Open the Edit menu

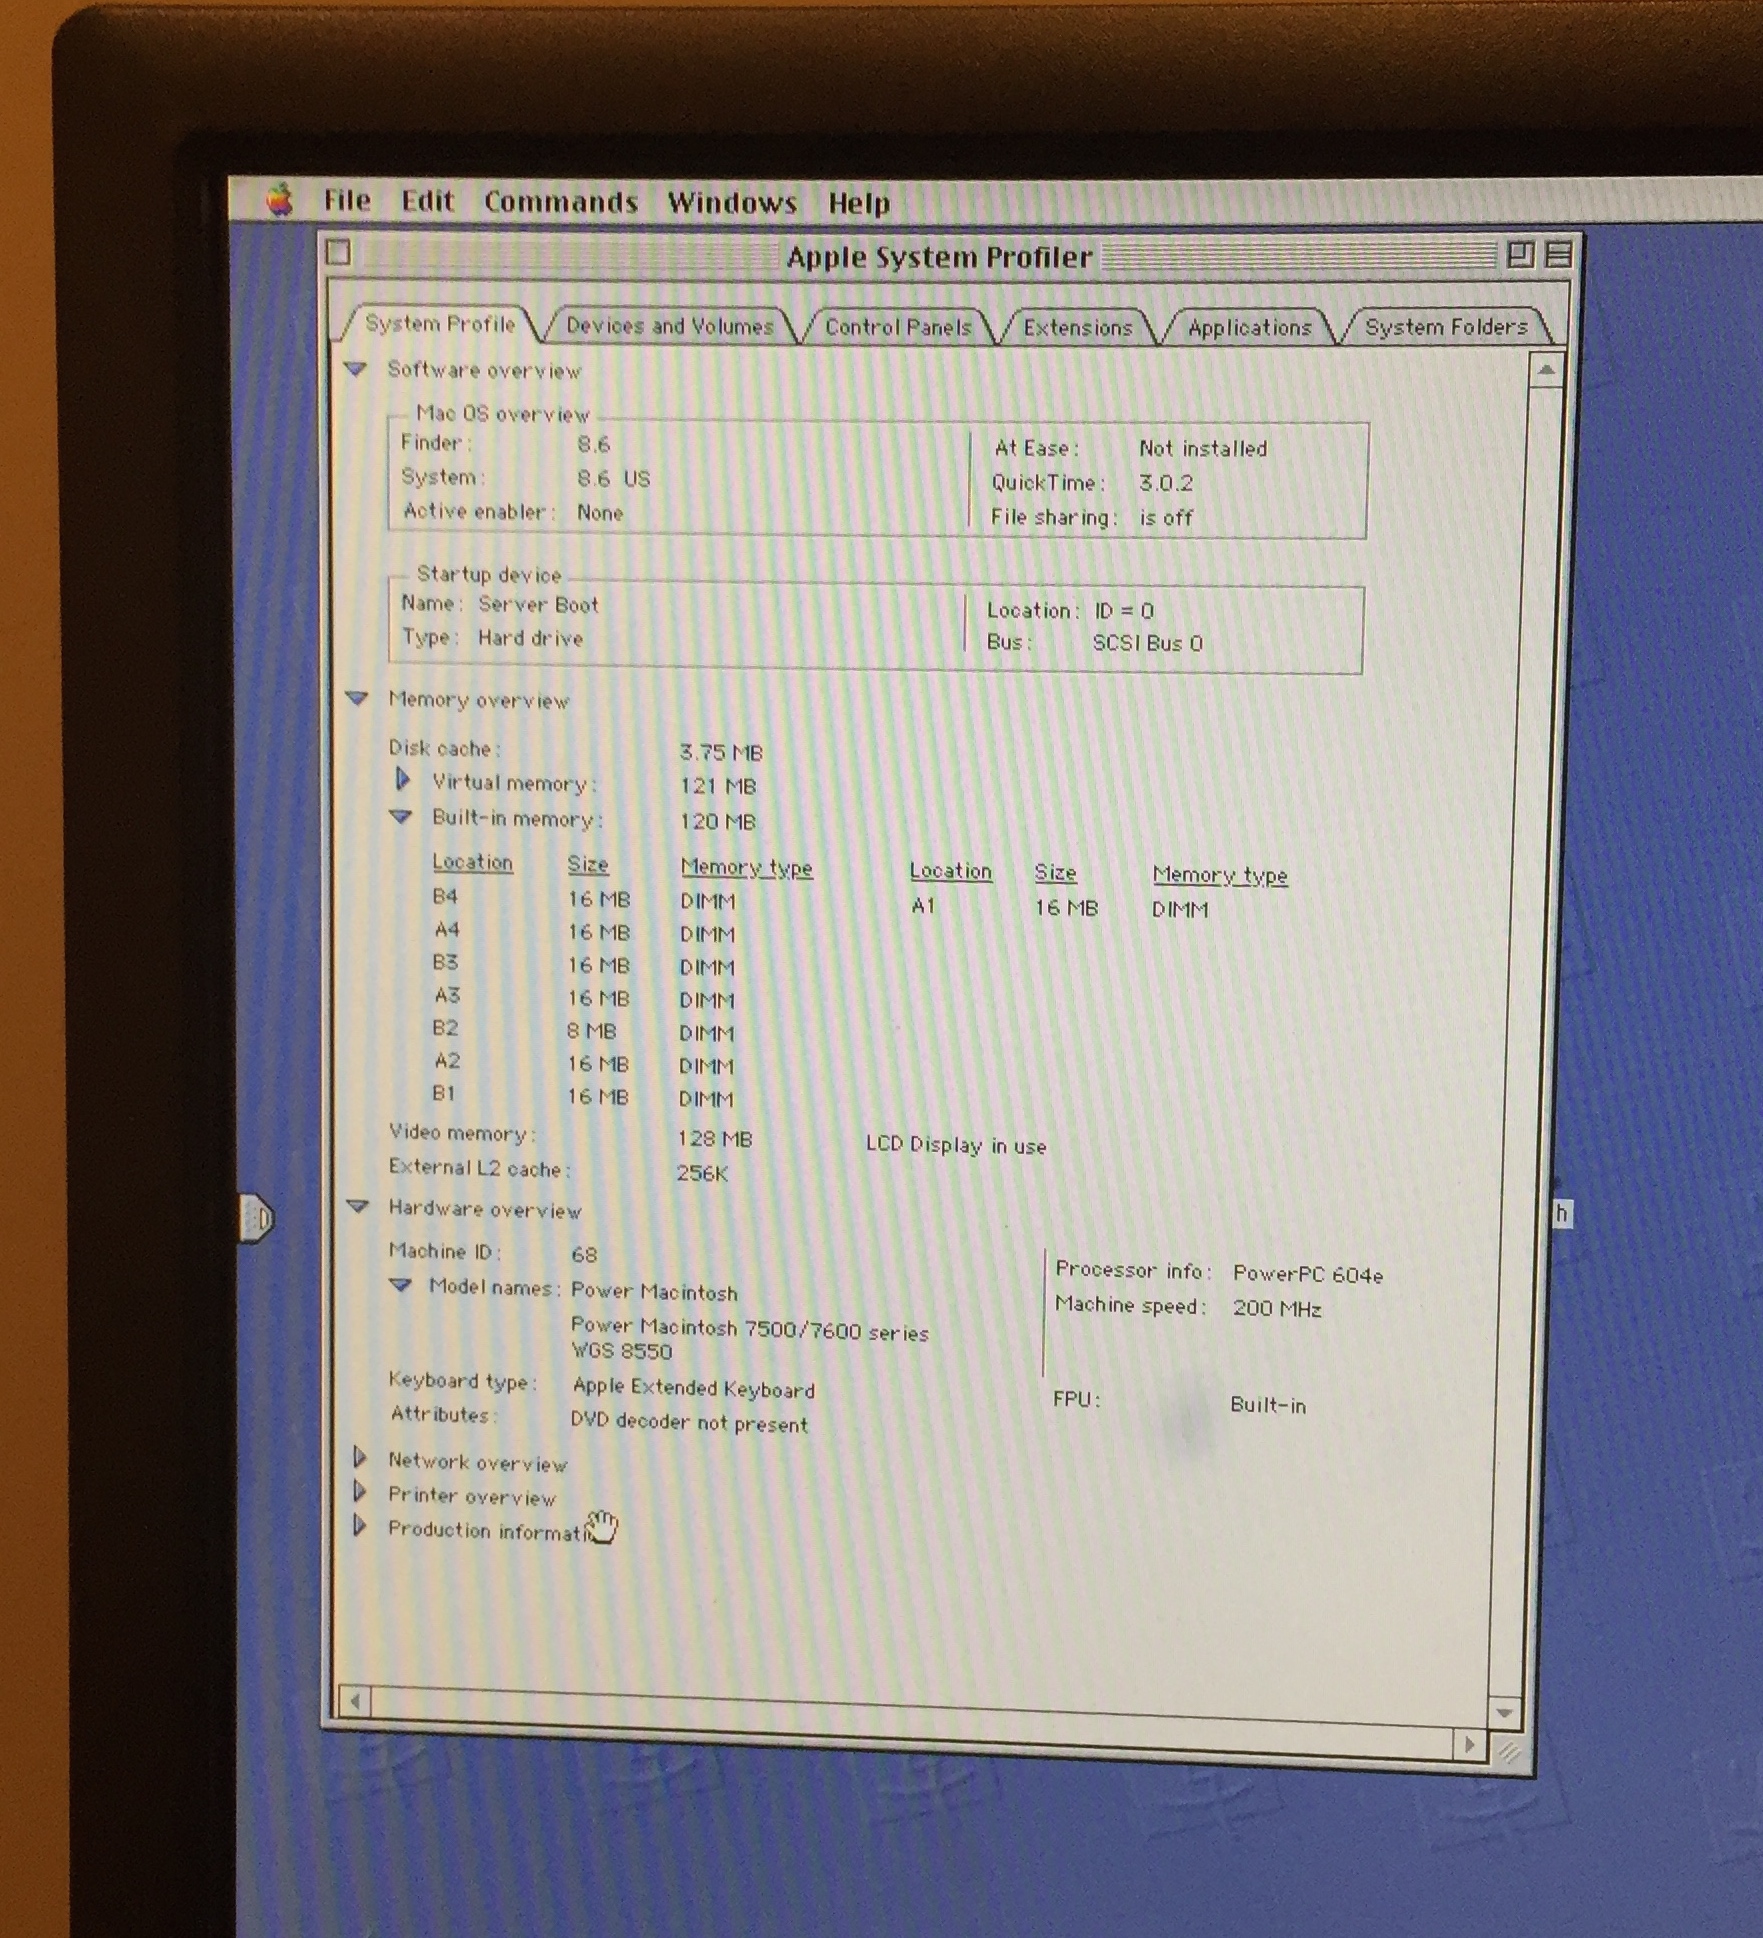coord(427,201)
